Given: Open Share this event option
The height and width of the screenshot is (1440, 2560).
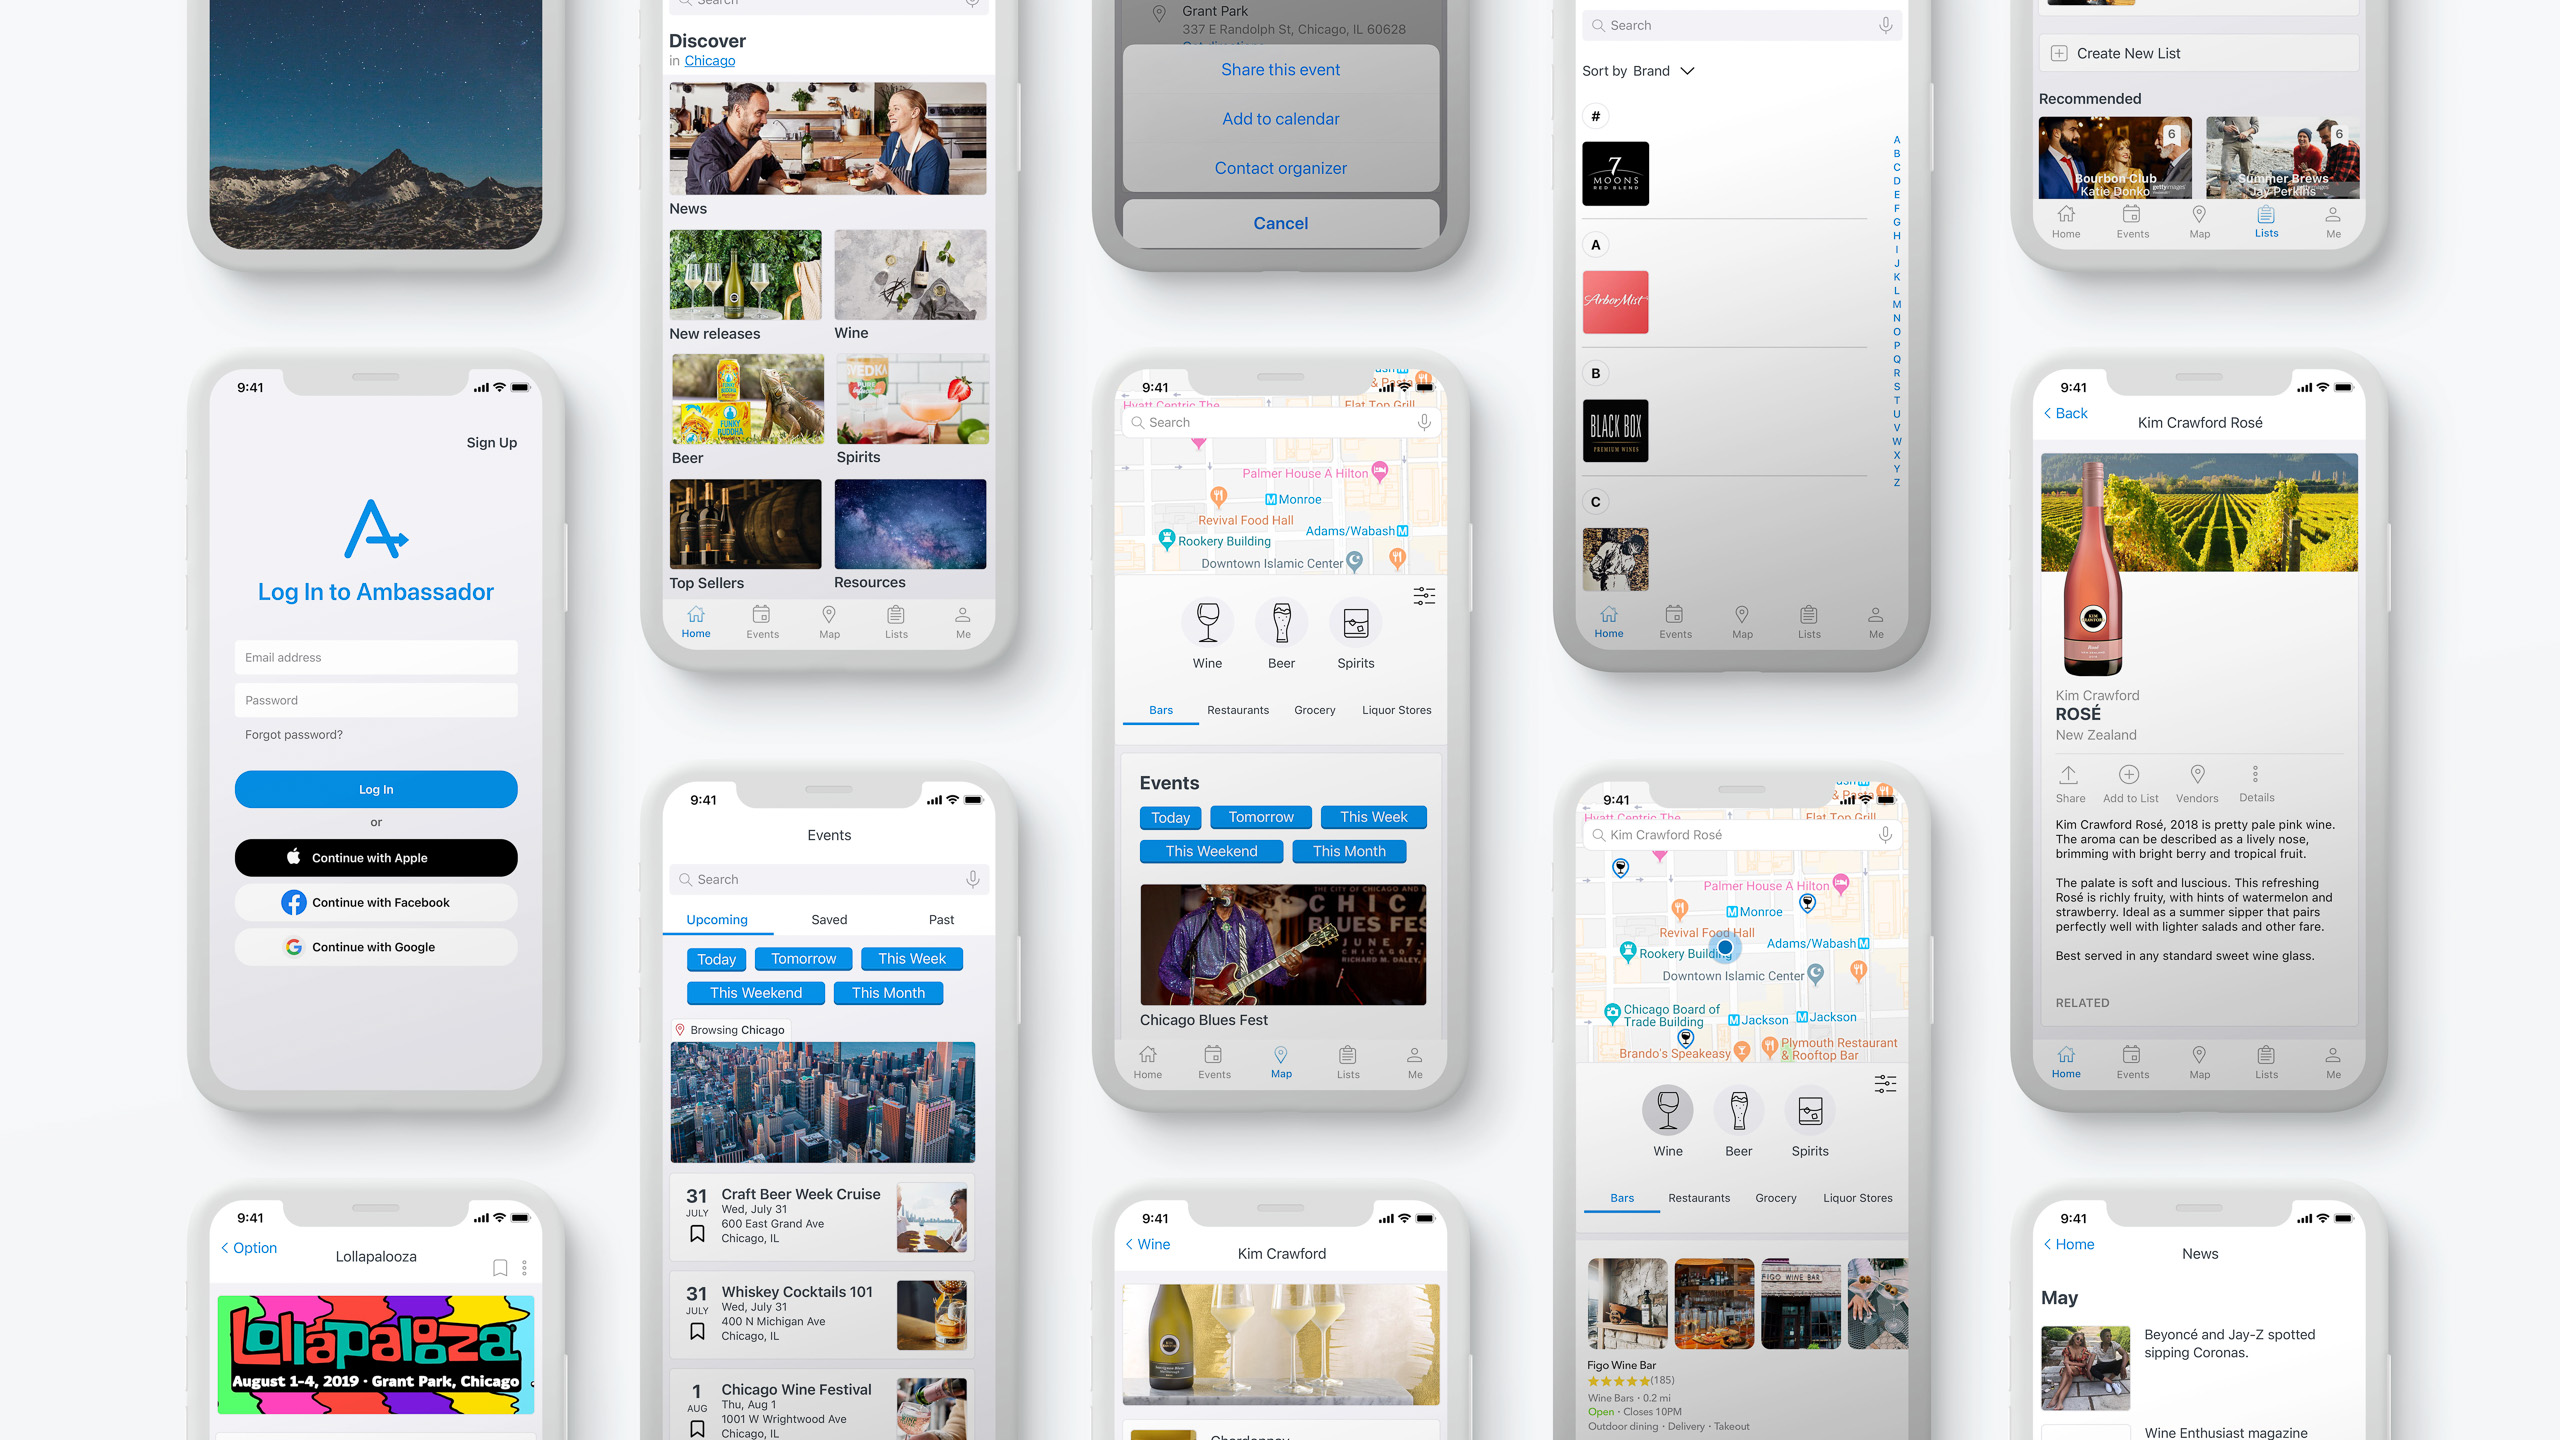Looking at the screenshot, I should pyautogui.click(x=1280, y=69).
